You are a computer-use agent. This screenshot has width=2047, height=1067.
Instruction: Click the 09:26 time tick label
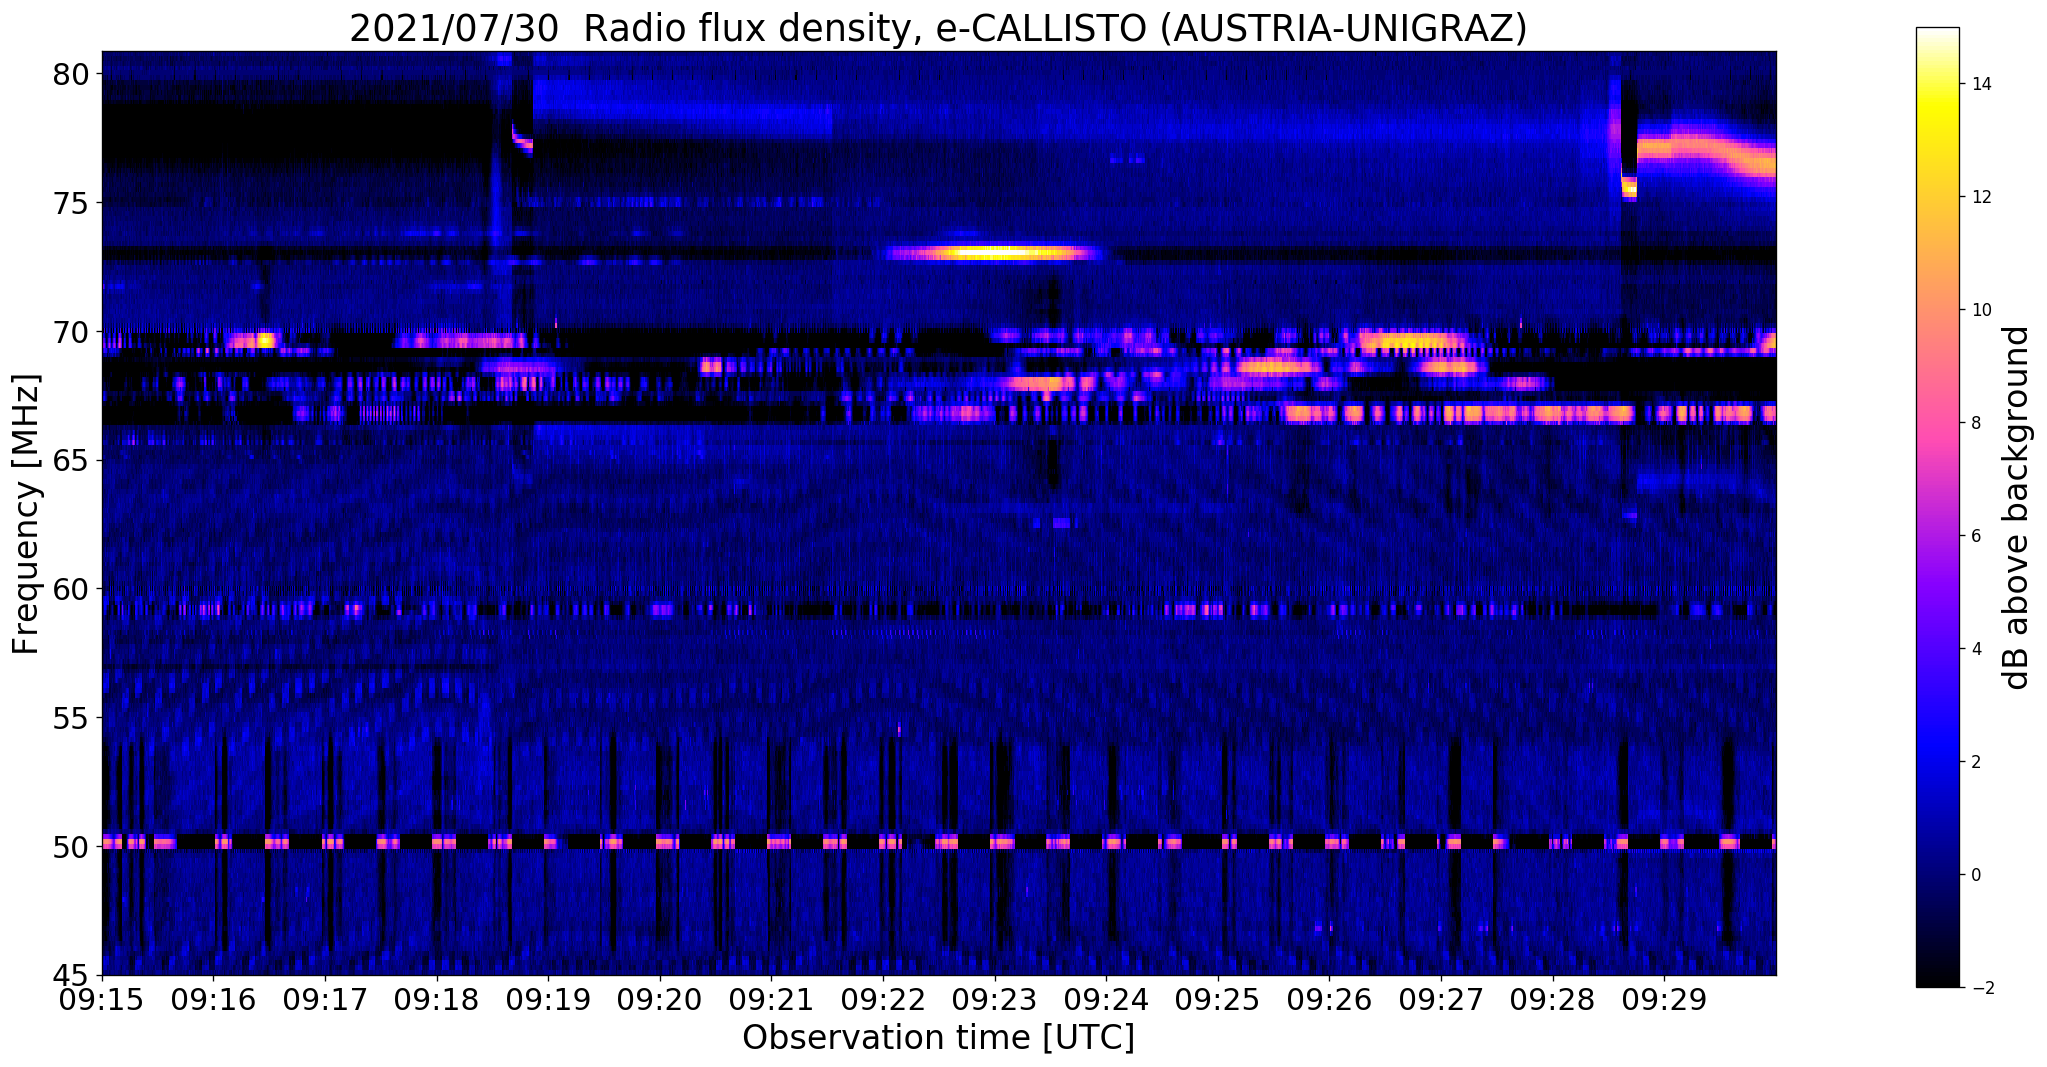click(1329, 1000)
